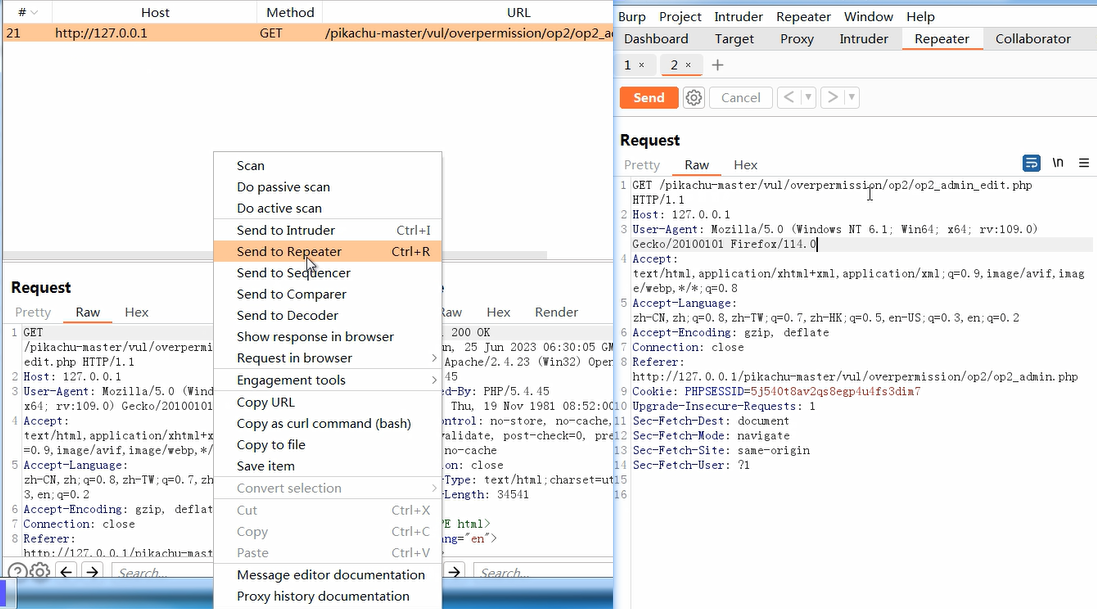Sort history by Host column header
This screenshot has width=1097, height=609.
(155, 12)
